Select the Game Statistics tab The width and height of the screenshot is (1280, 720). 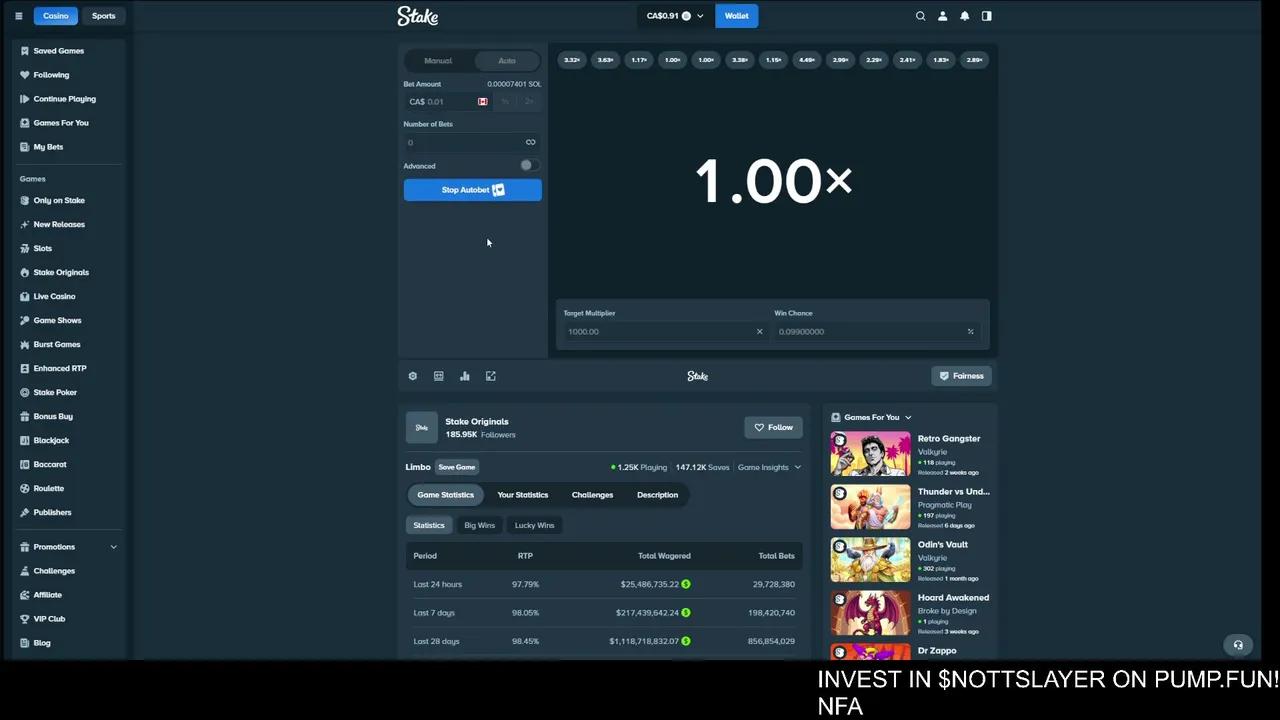point(445,495)
